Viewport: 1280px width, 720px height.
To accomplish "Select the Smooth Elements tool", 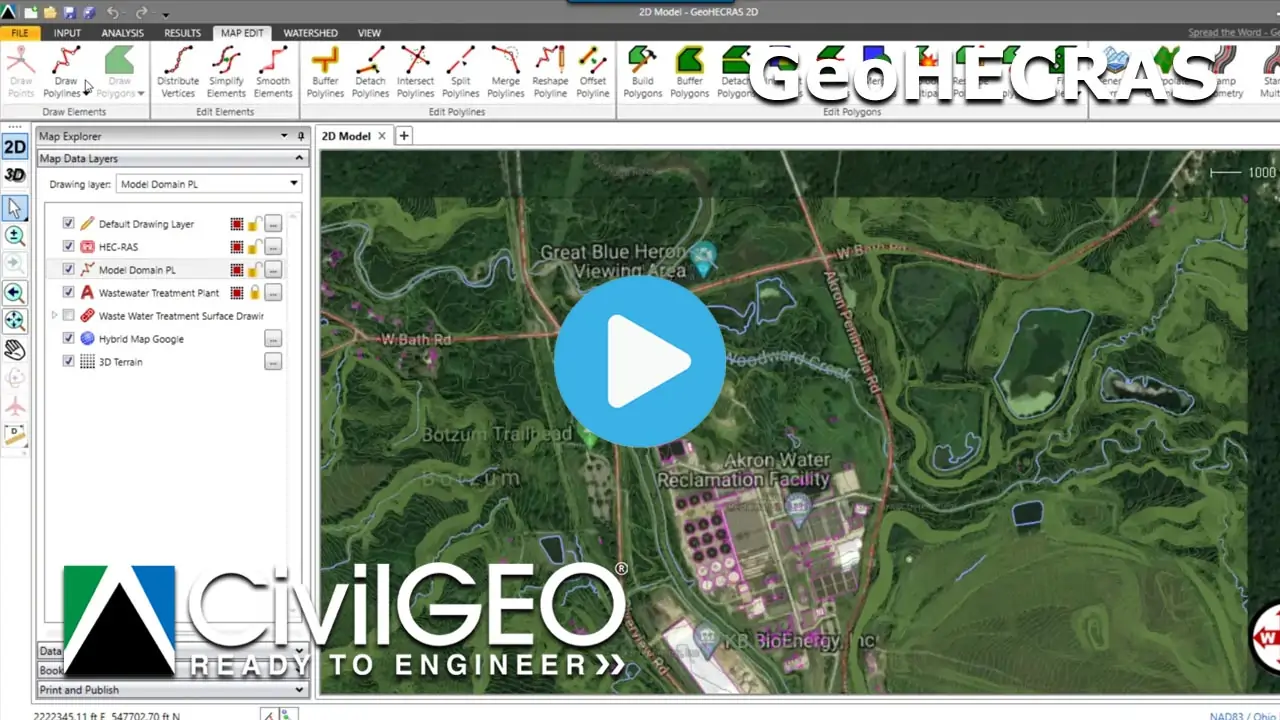I will [x=273, y=70].
